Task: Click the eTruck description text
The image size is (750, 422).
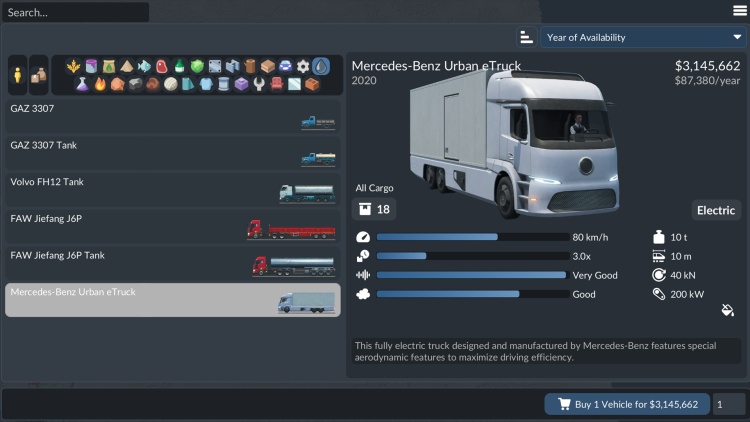Action: [535, 351]
